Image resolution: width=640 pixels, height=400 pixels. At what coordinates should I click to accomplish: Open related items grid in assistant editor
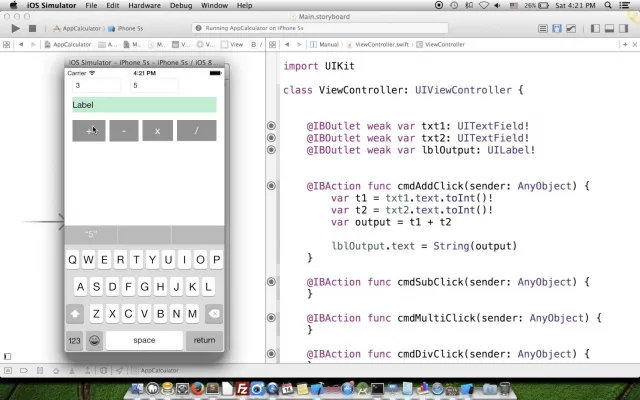[273, 44]
